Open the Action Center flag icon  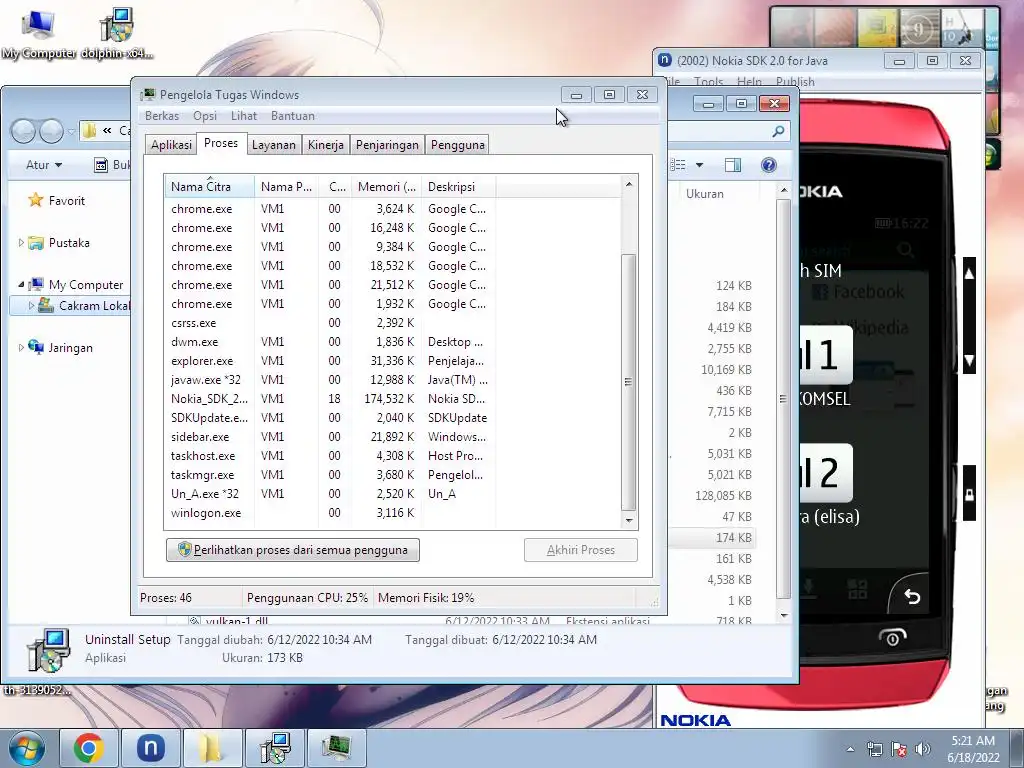[899, 749]
